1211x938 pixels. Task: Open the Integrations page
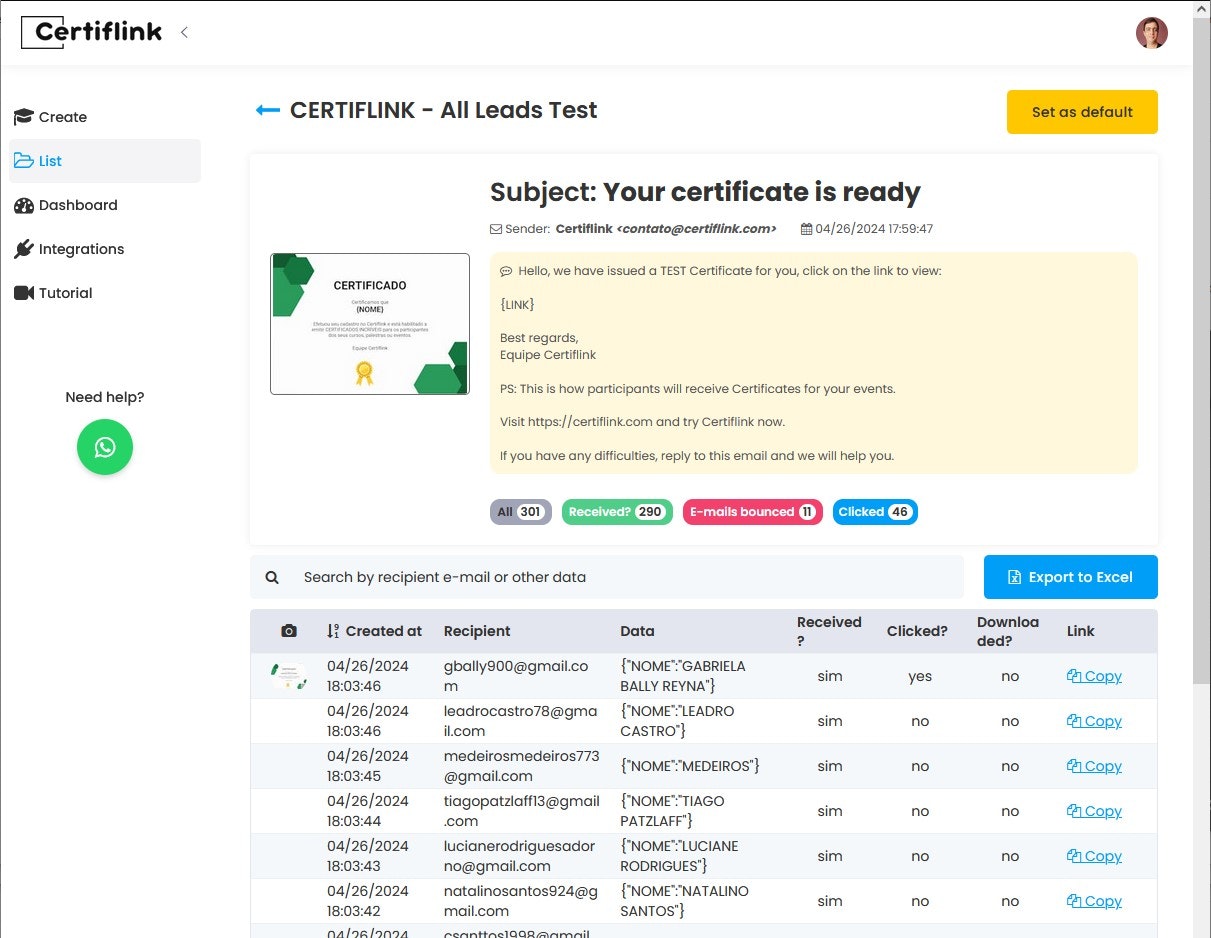coord(105,249)
